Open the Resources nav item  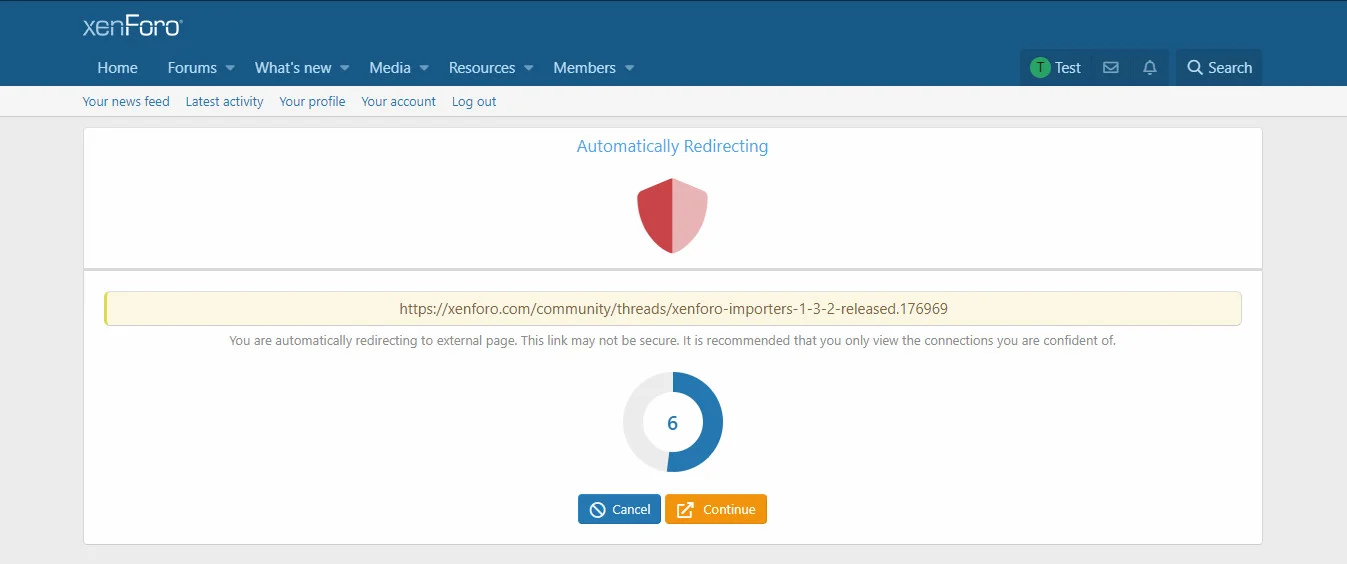(482, 68)
